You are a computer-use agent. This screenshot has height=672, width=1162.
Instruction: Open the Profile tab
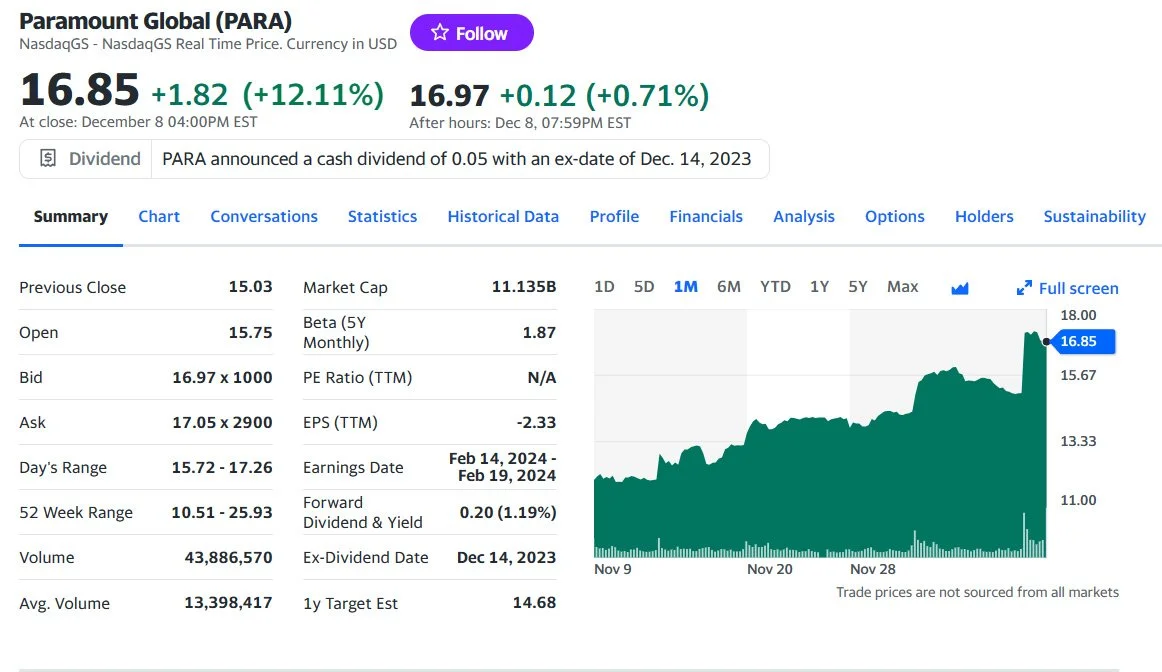coord(614,216)
